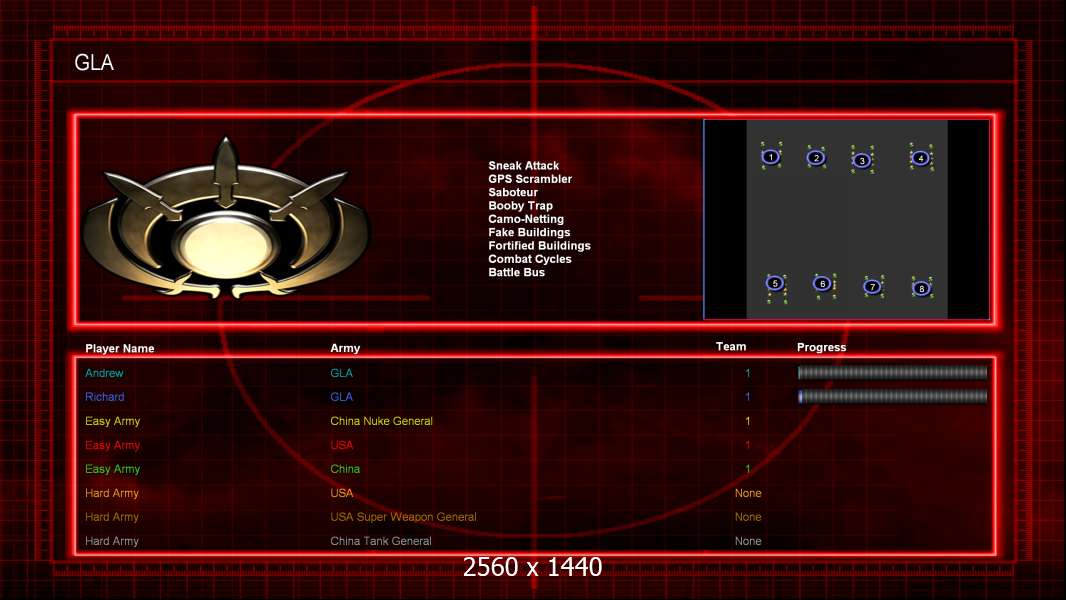Image resolution: width=1066 pixels, height=600 pixels.
Task: Click Richard's loading progress bar
Action: tap(892, 396)
